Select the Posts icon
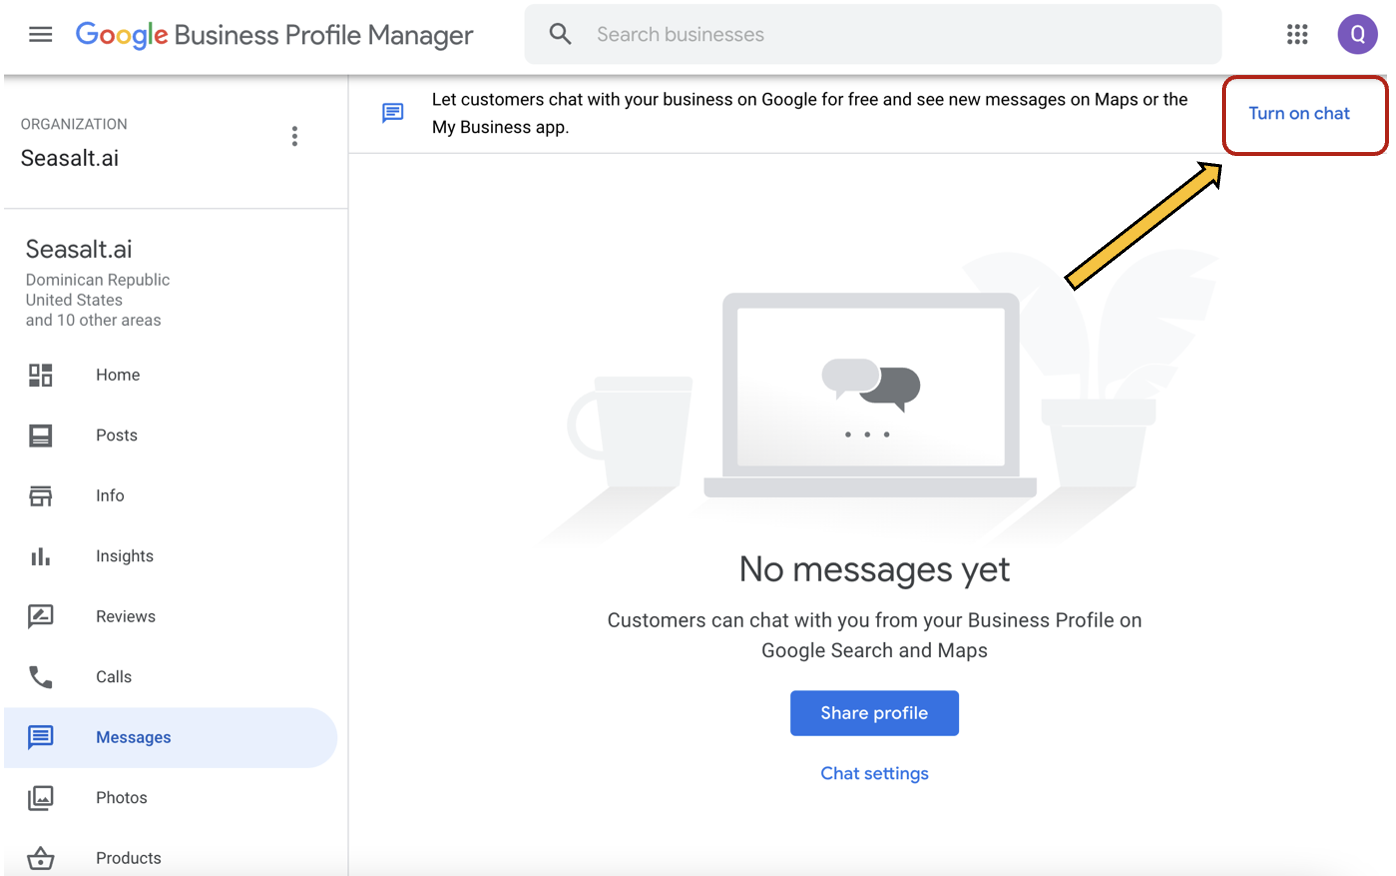1396x876 pixels. coord(40,435)
